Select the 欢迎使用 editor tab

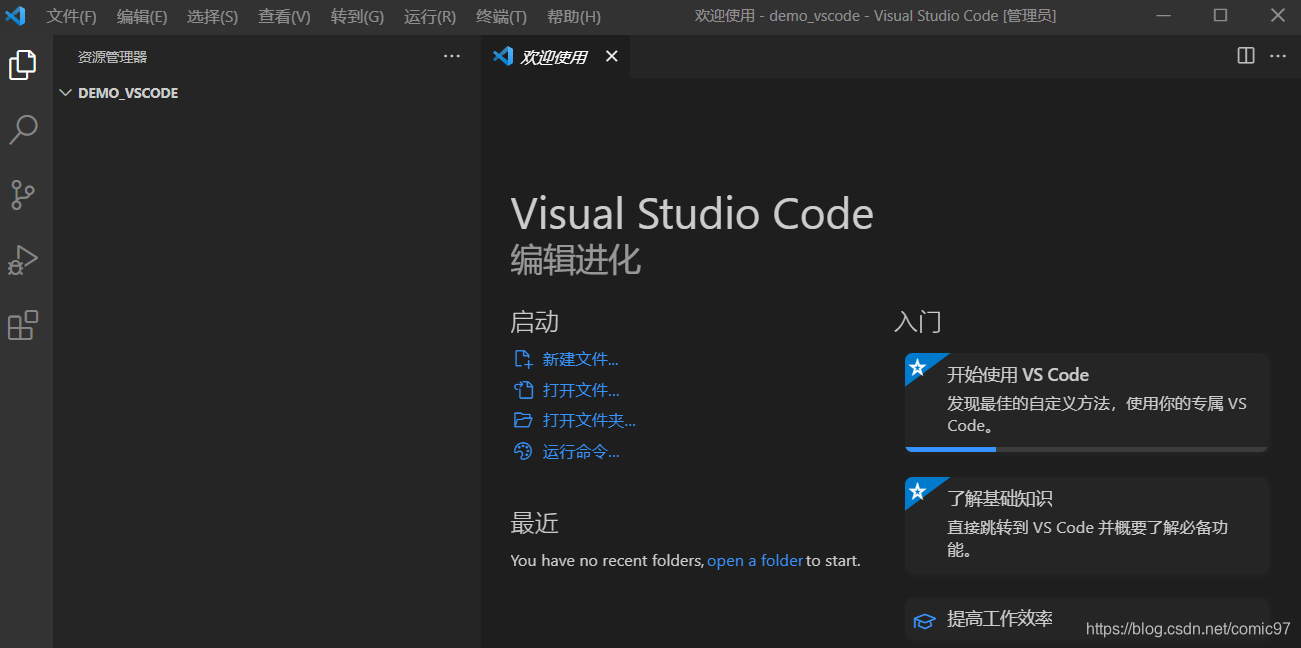tap(556, 56)
